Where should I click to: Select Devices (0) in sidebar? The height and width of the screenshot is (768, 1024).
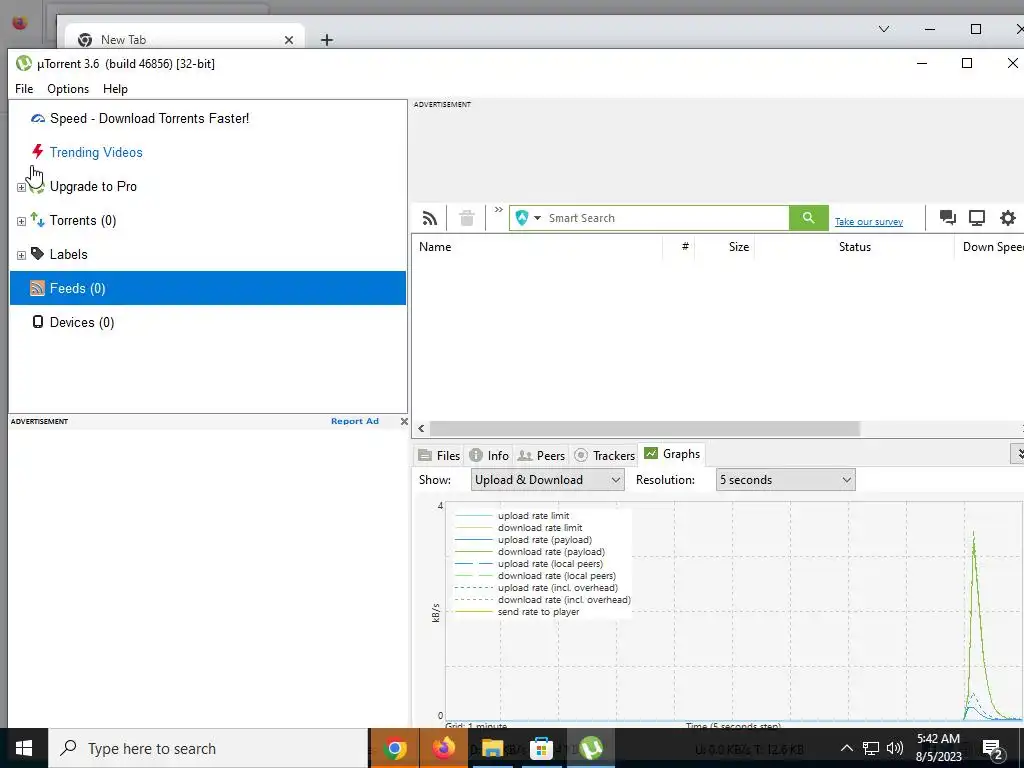82,322
